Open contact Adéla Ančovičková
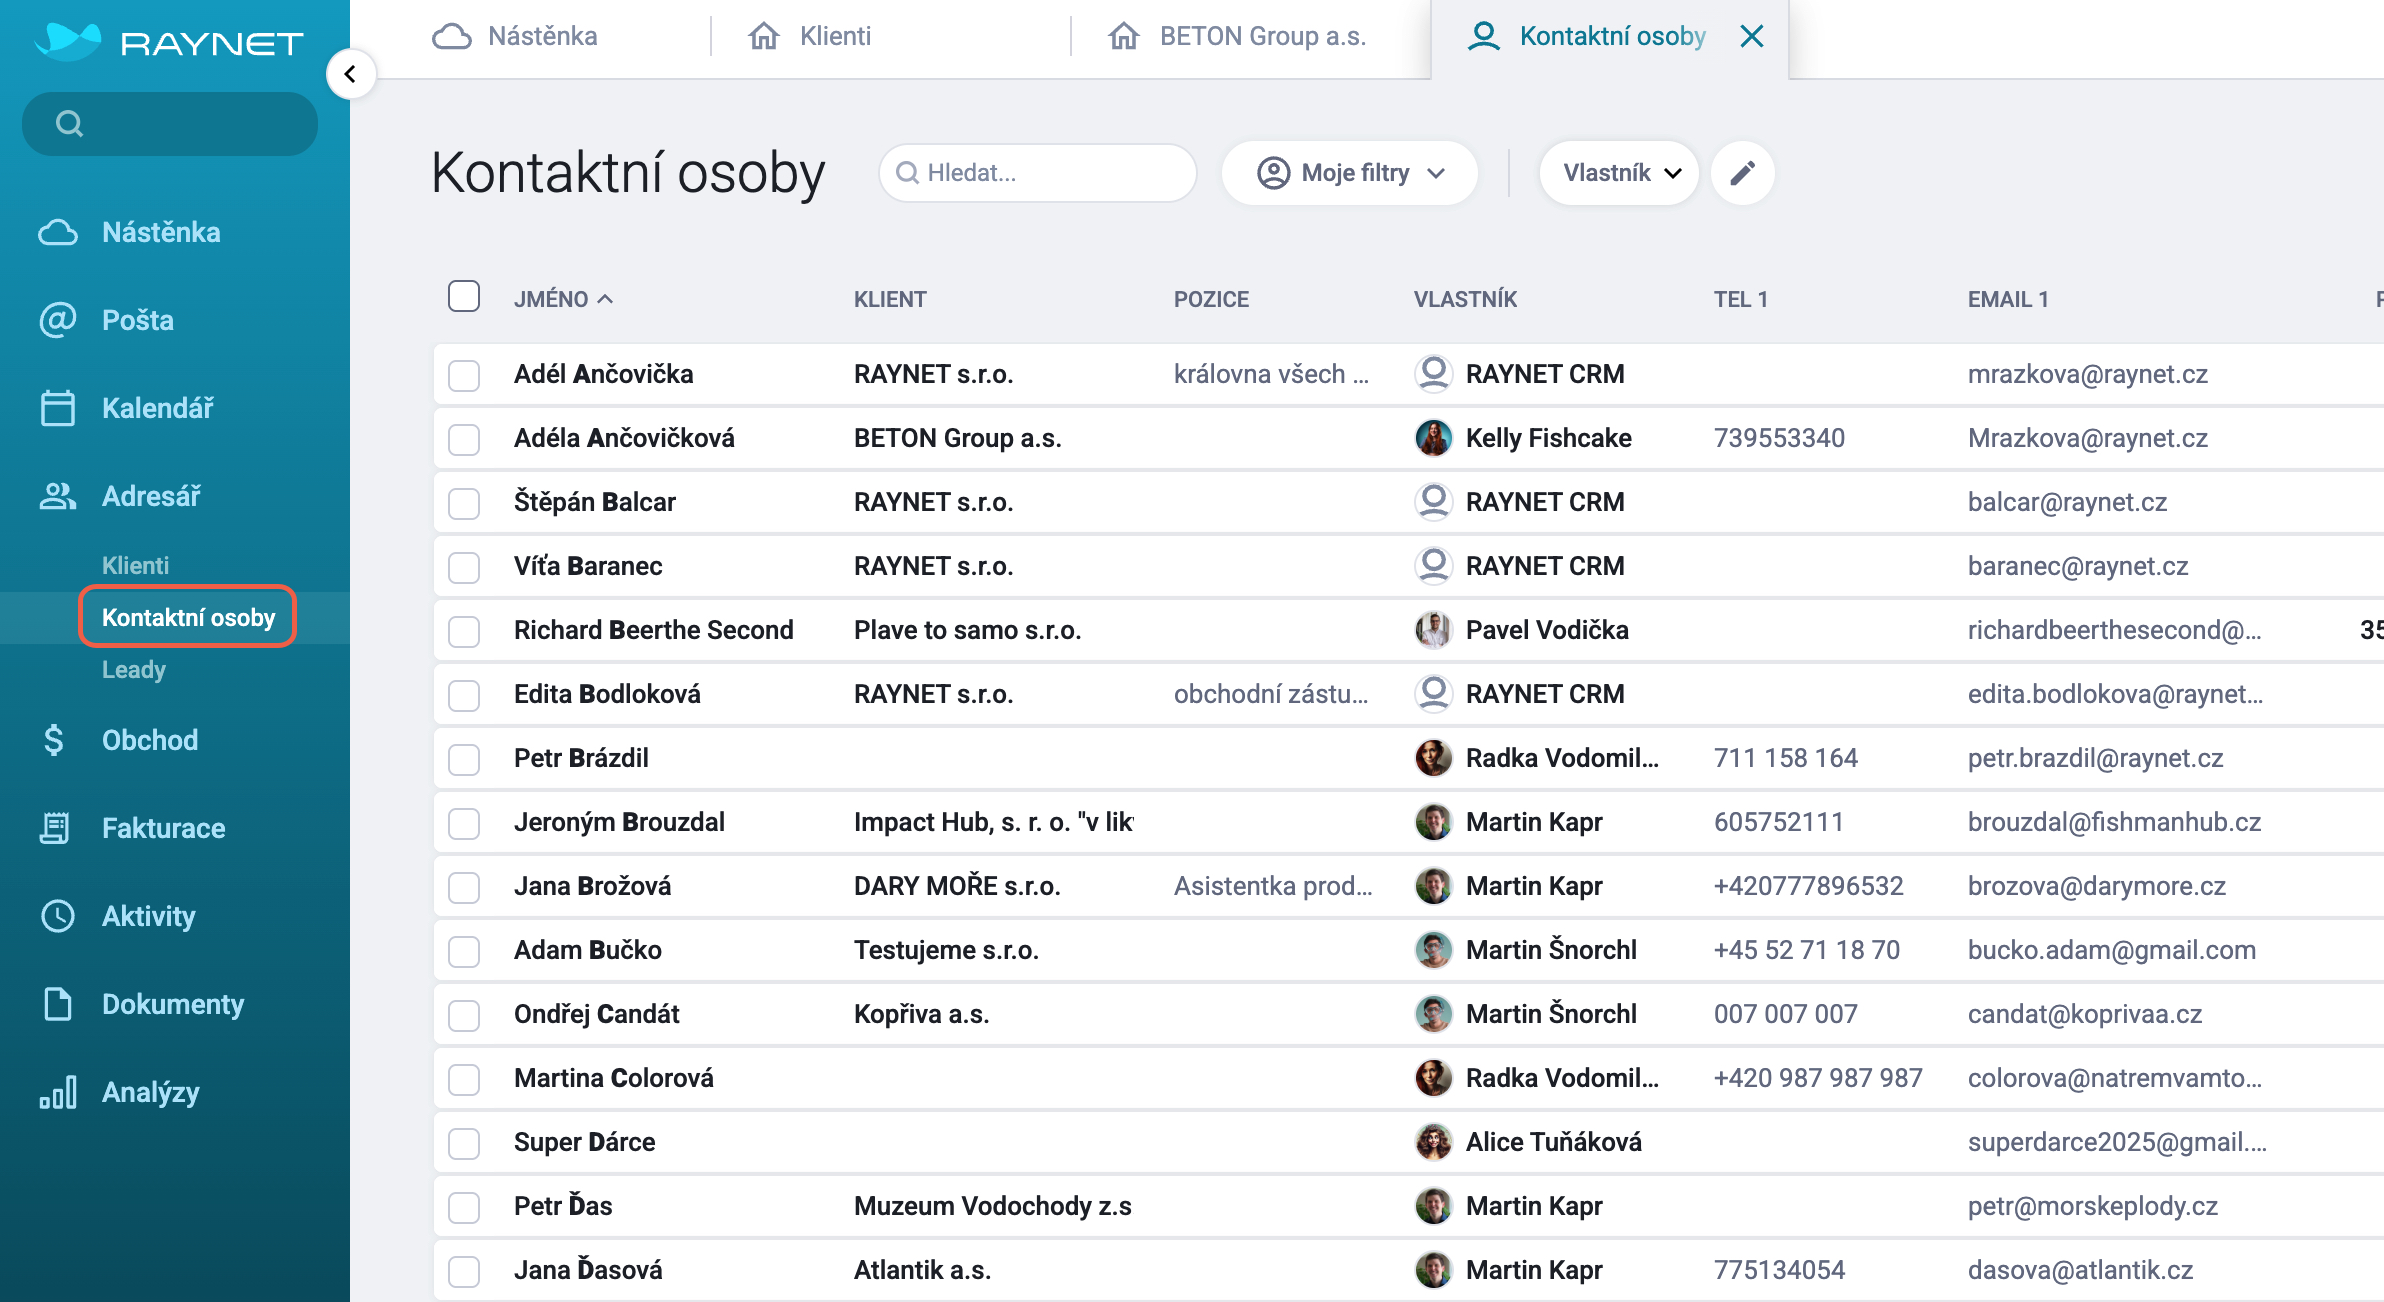The width and height of the screenshot is (2384, 1302). click(624, 438)
